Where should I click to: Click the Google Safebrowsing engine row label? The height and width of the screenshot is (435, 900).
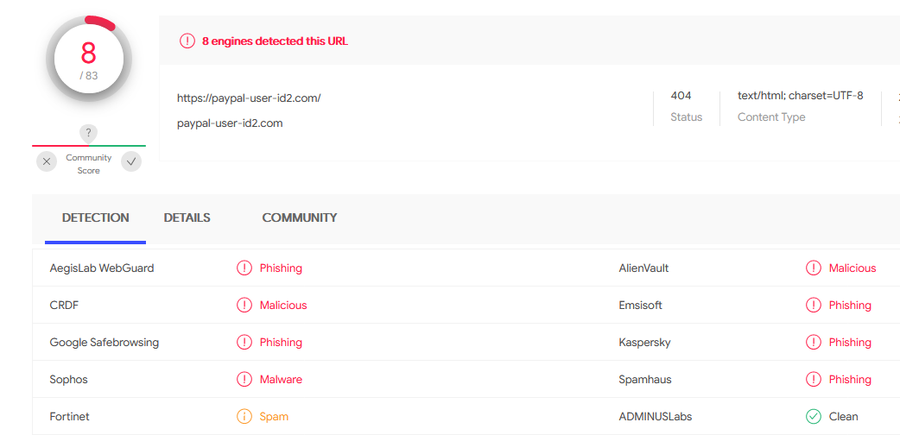pyautogui.click(x=104, y=343)
